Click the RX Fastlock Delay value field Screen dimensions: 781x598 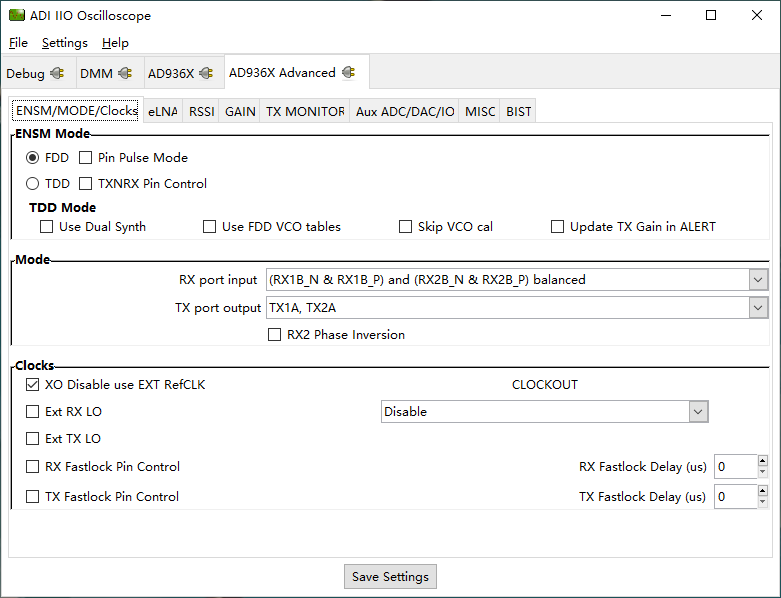[x=736, y=467]
